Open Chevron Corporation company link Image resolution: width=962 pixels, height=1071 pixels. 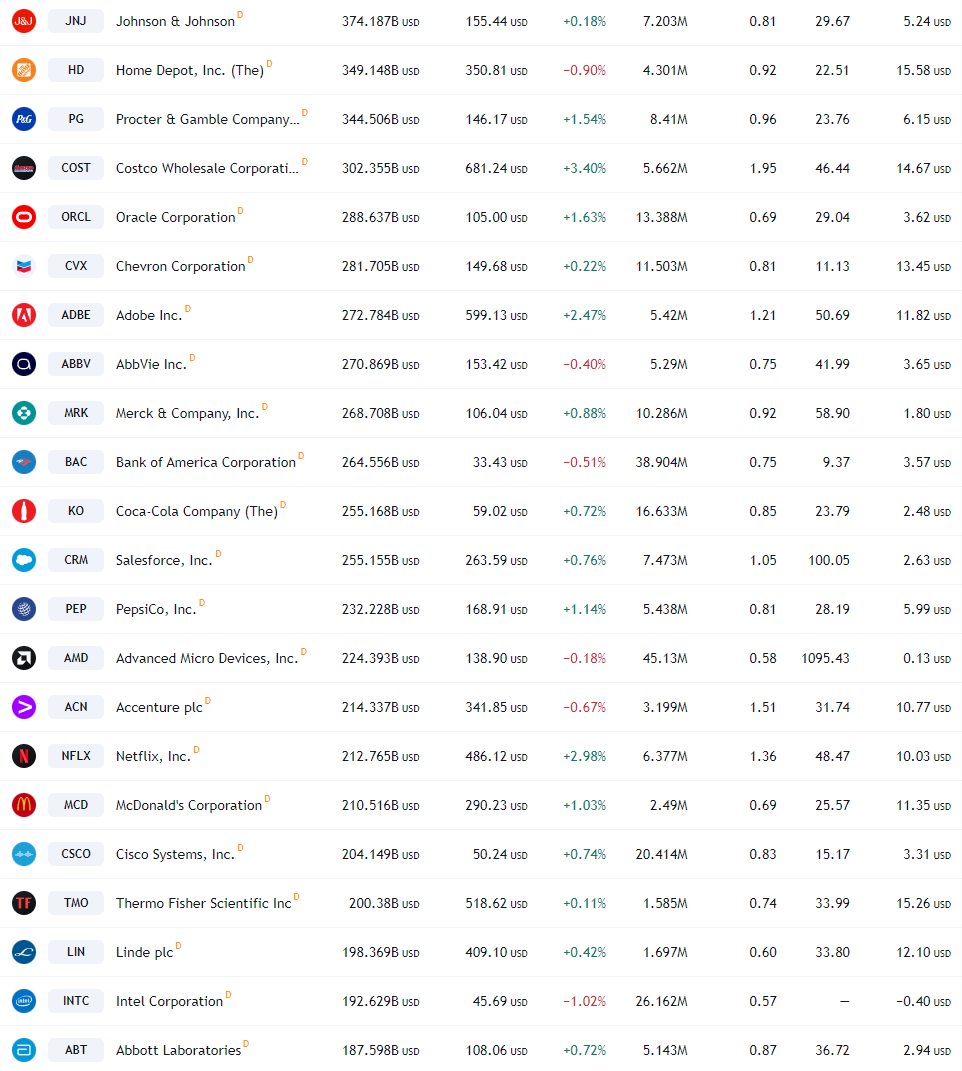pyautogui.click(x=180, y=266)
